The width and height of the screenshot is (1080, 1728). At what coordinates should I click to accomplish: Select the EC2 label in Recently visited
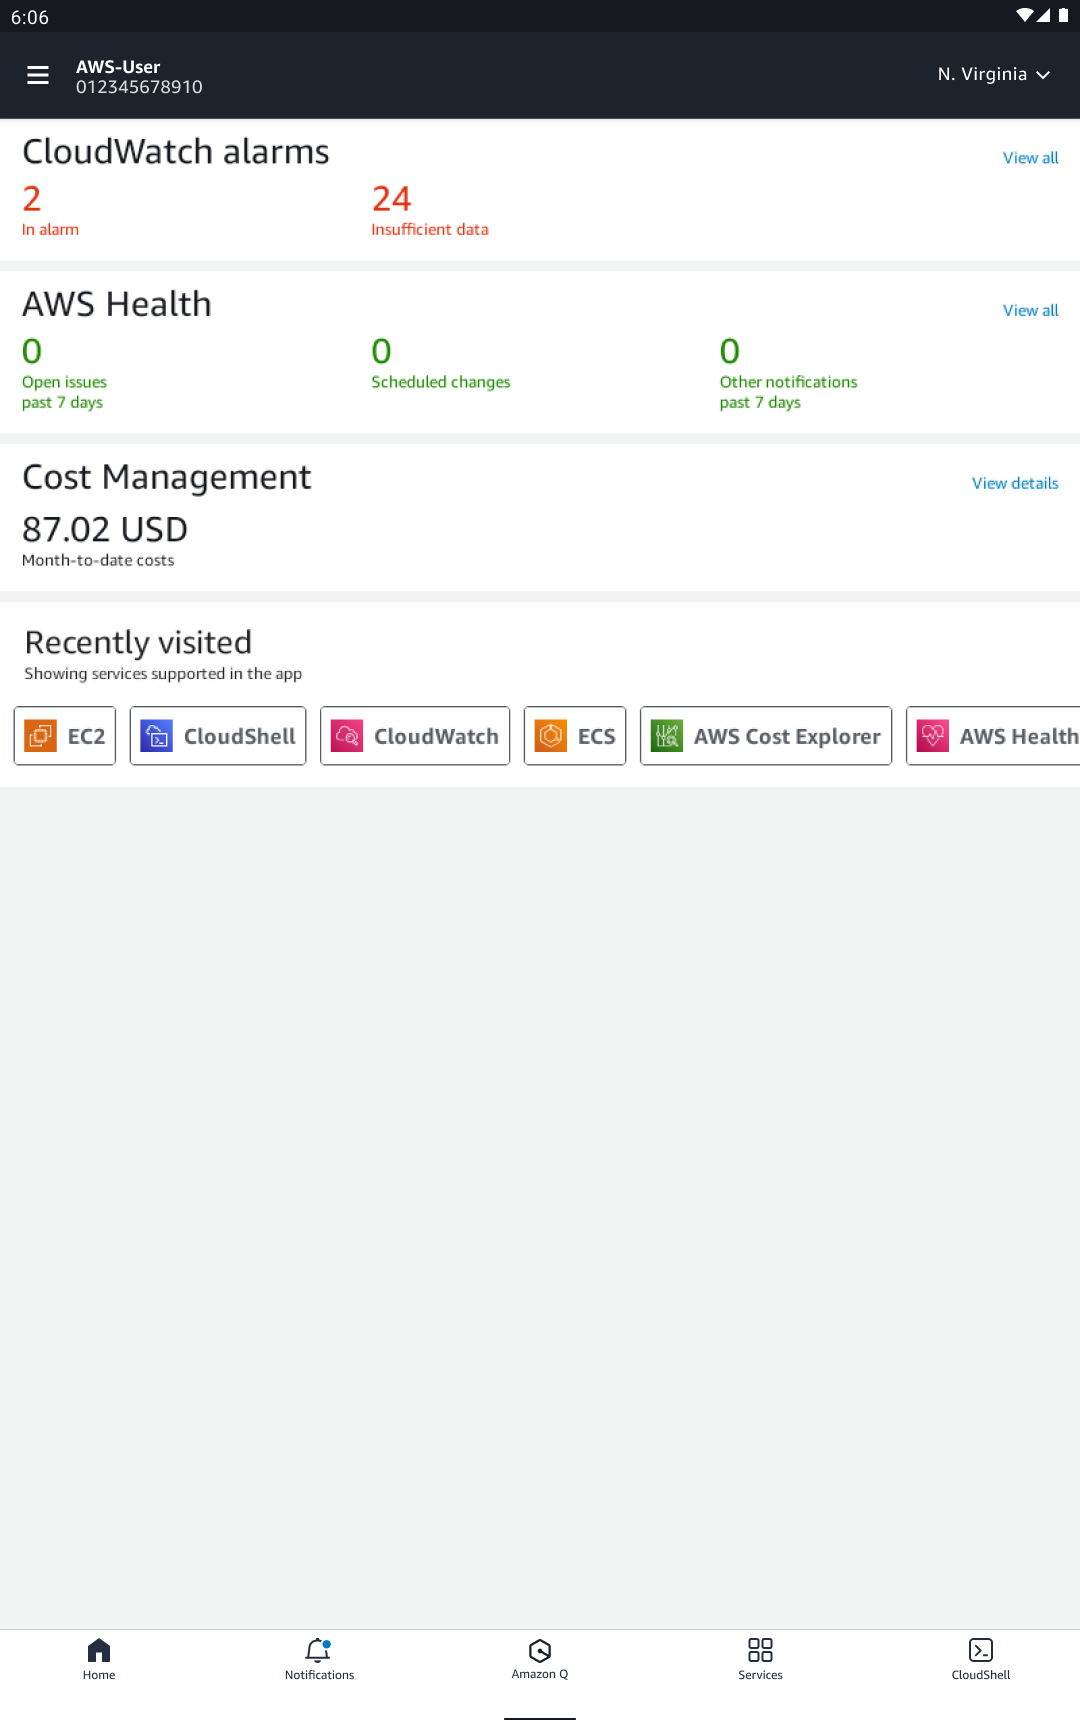tap(86, 737)
